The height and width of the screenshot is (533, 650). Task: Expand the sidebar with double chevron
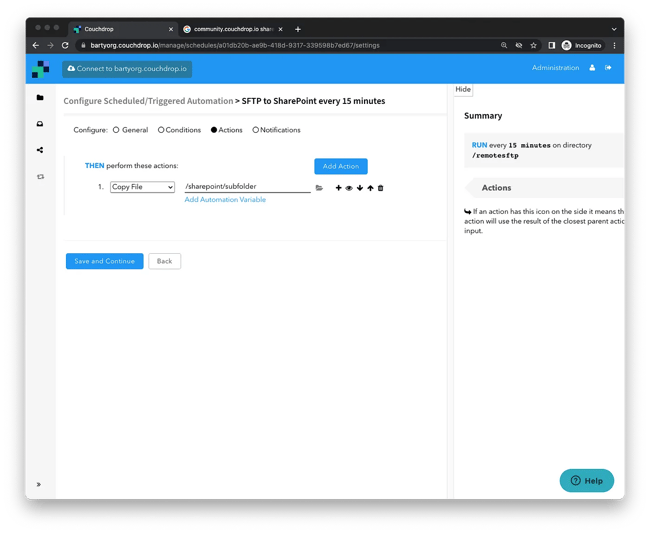pos(39,484)
